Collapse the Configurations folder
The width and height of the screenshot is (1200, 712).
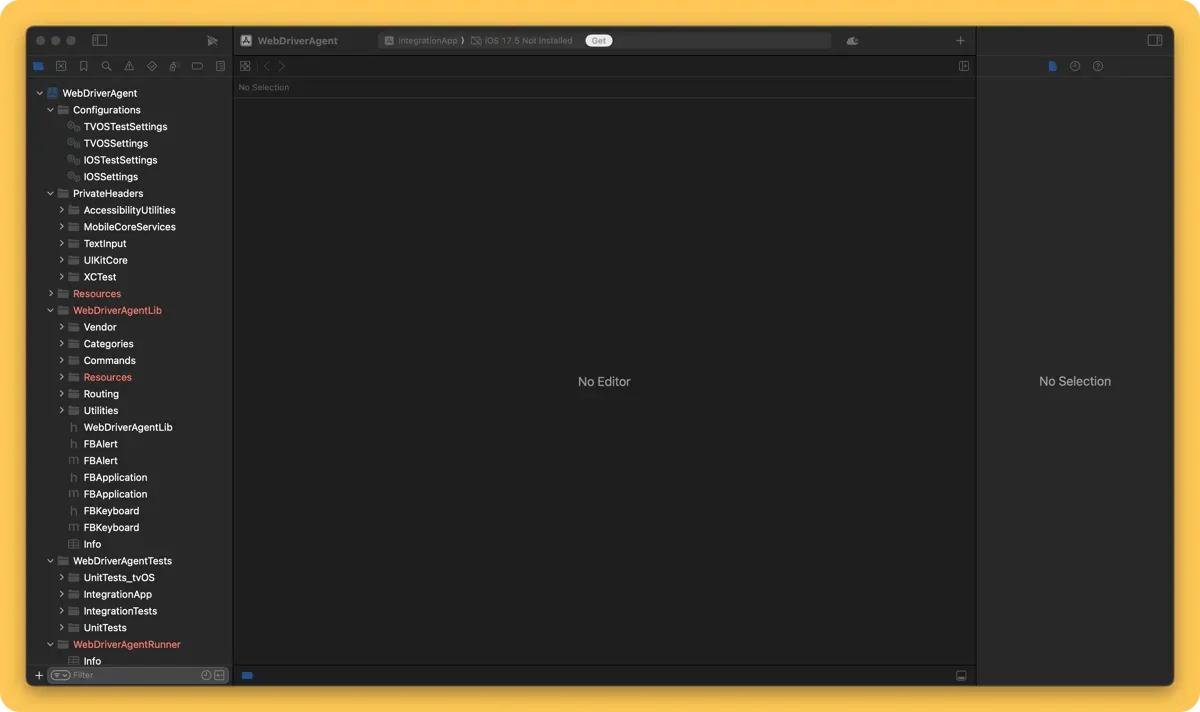pos(51,110)
